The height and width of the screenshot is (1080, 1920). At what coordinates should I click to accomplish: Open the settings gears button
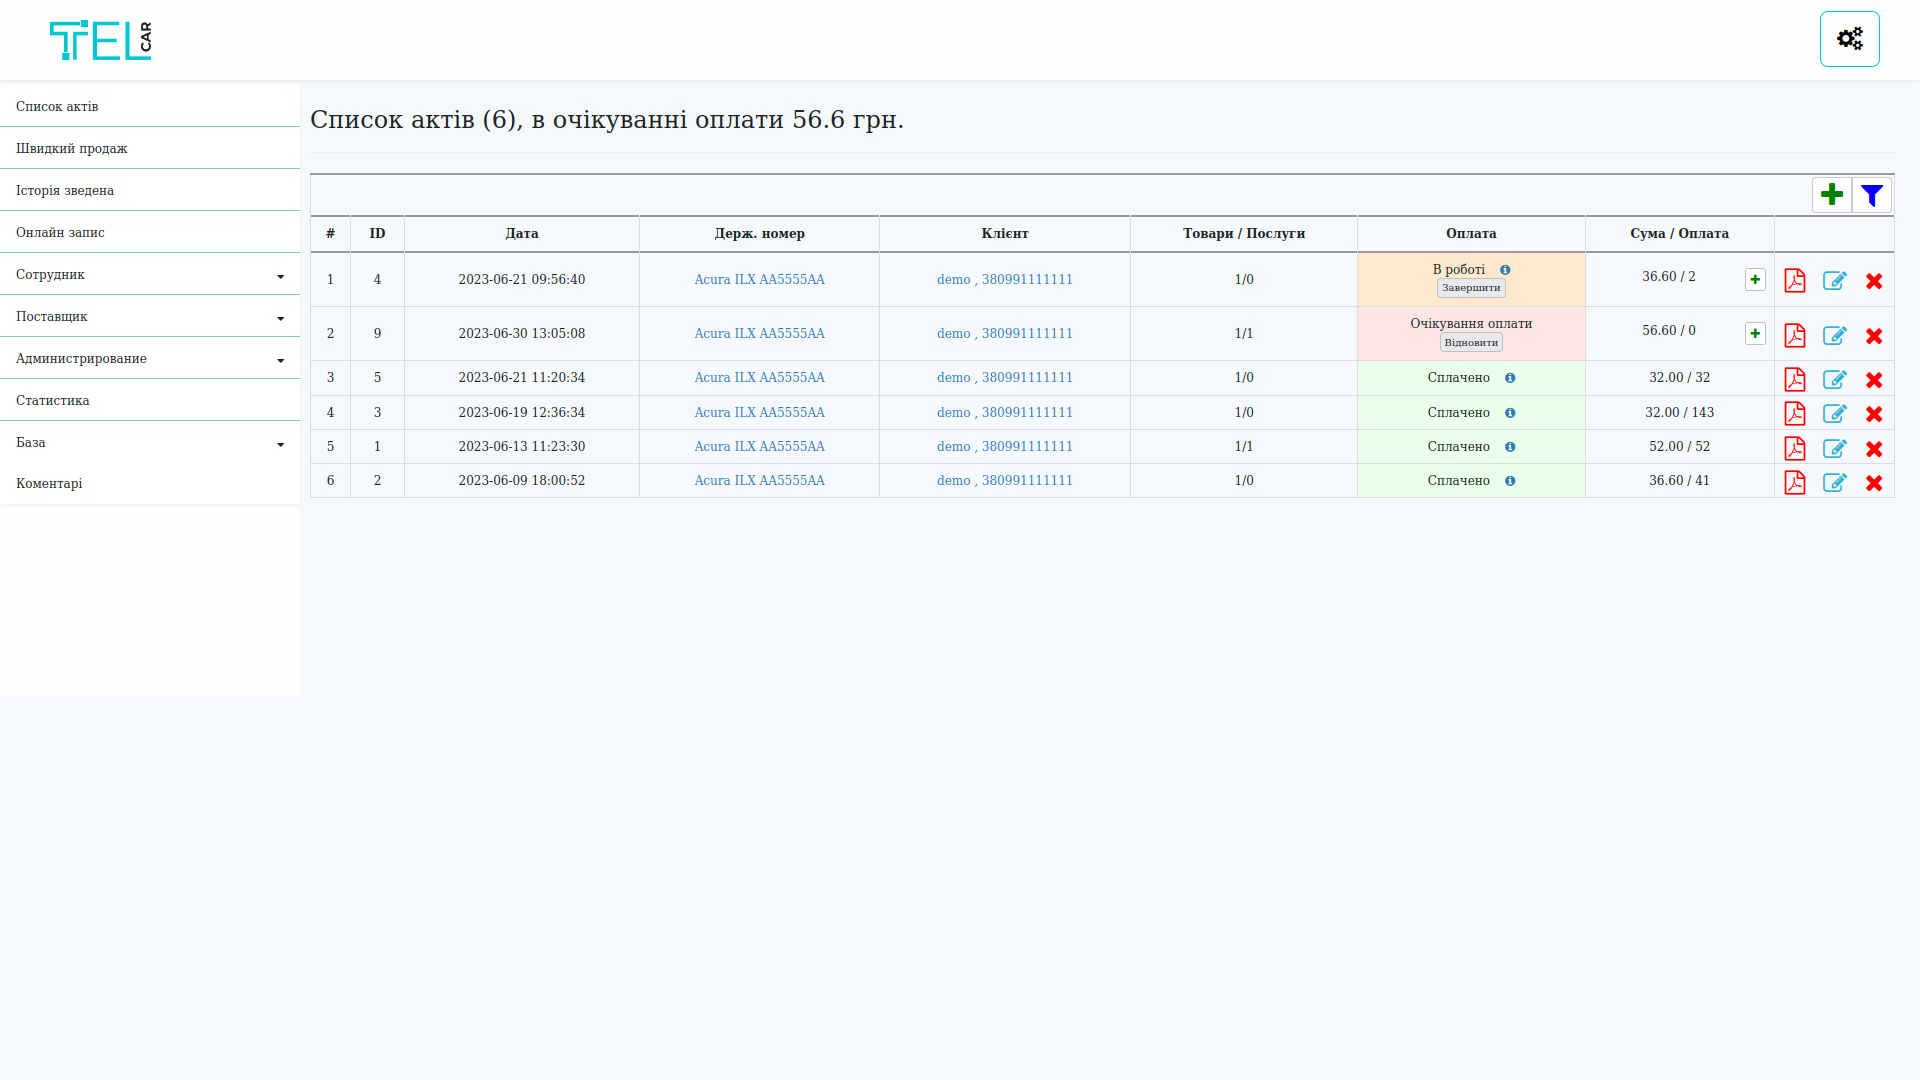1849,39
